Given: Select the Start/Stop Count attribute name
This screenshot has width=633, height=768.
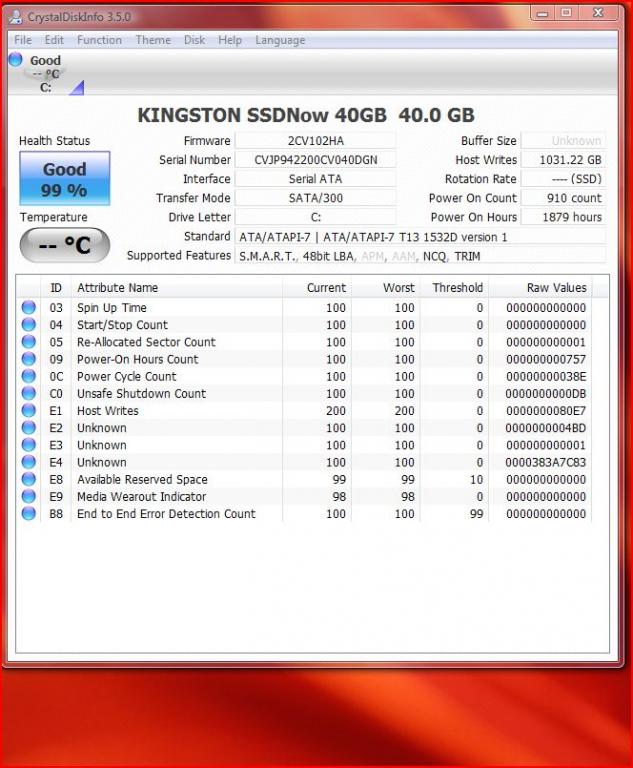Looking at the screenshot, I should click(122, 325).
